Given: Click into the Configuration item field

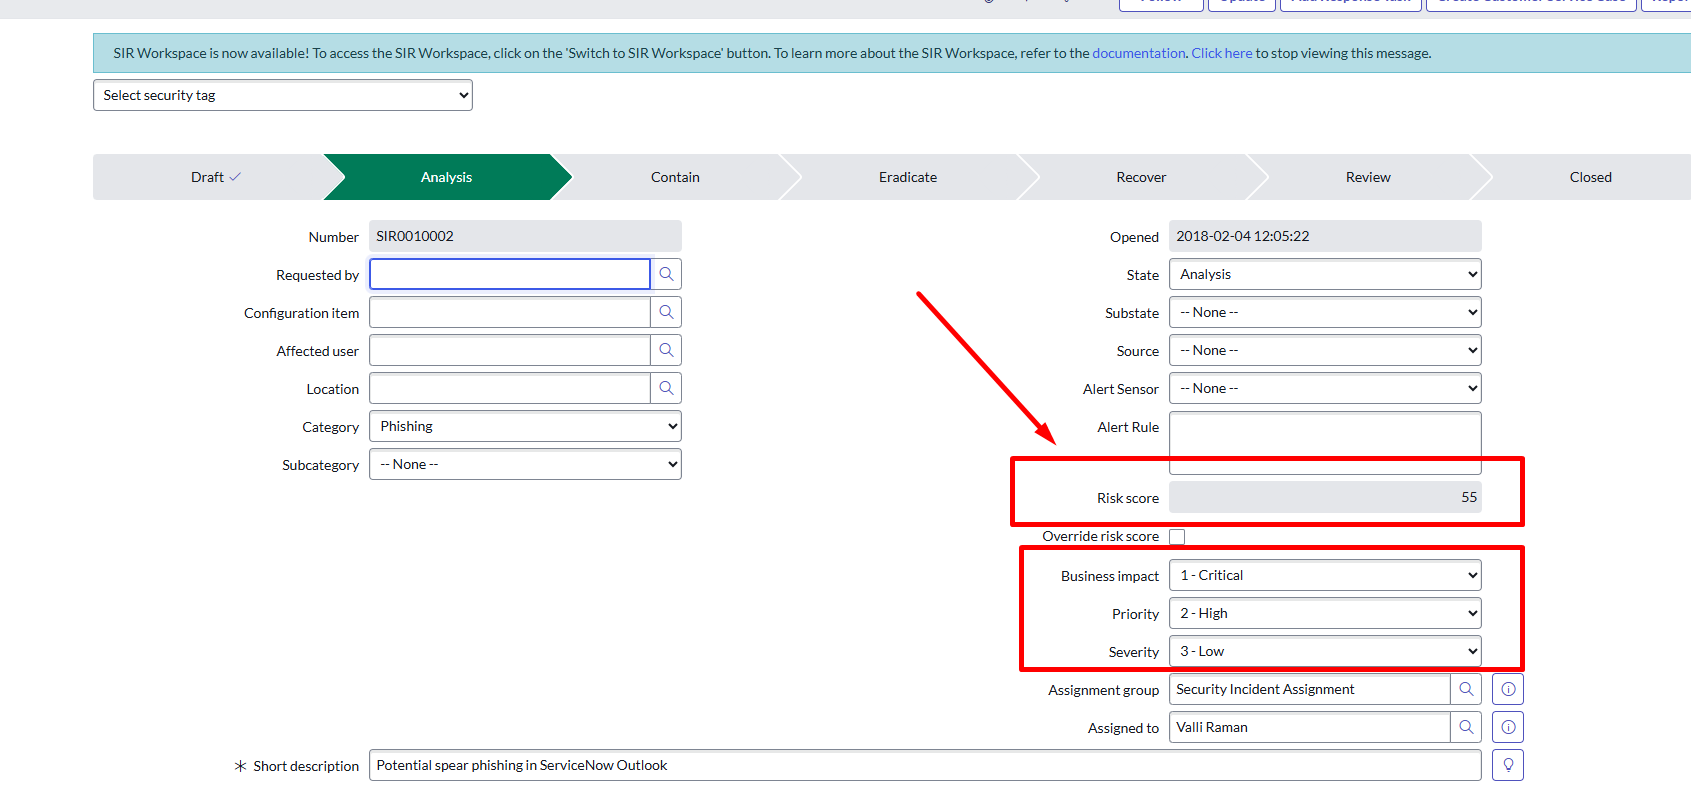Looking at the screenshot, I should click(510, 312).
